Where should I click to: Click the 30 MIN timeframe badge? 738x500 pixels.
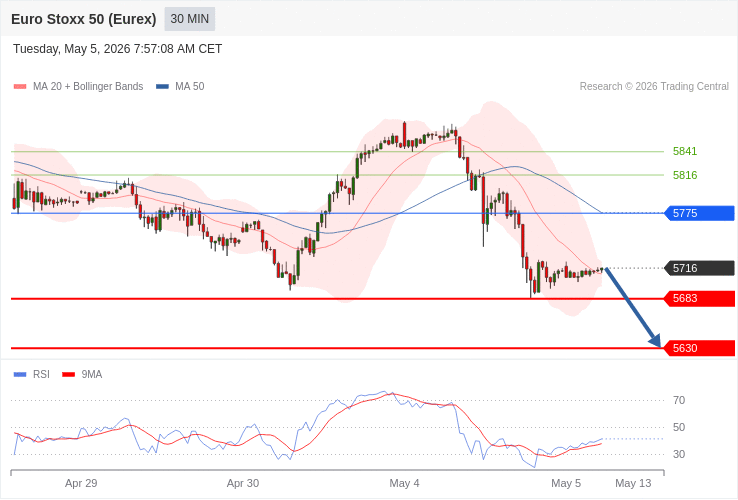point(190,19)
